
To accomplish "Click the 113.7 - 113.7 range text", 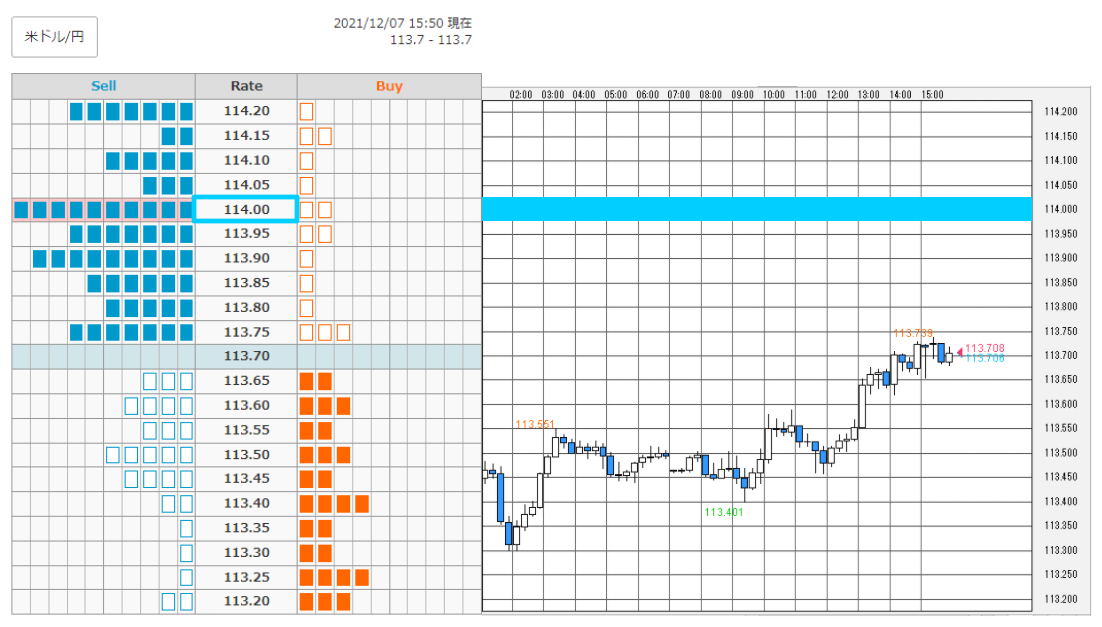I will [431, 40].
